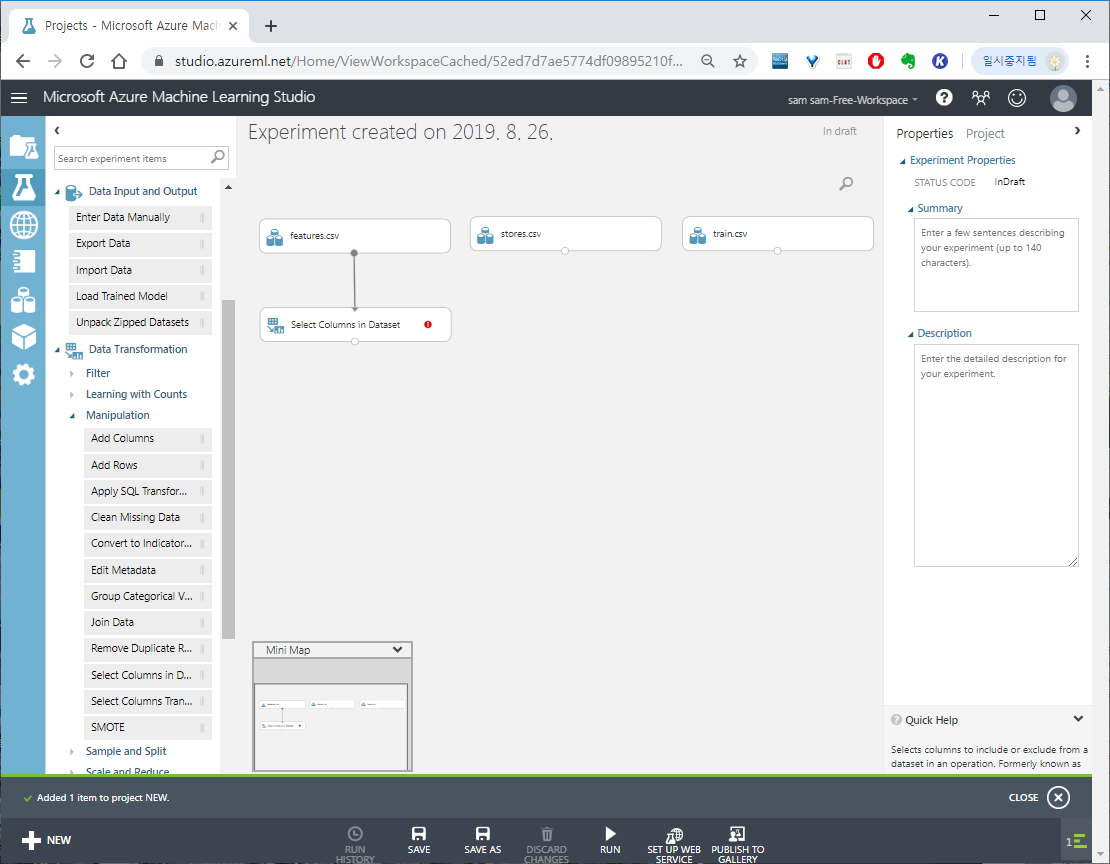Image resolution: width=1110 pixels, height=864 pixels.
Task: Click the red error indicator on Select Columns module
Action: pos(428,324)
